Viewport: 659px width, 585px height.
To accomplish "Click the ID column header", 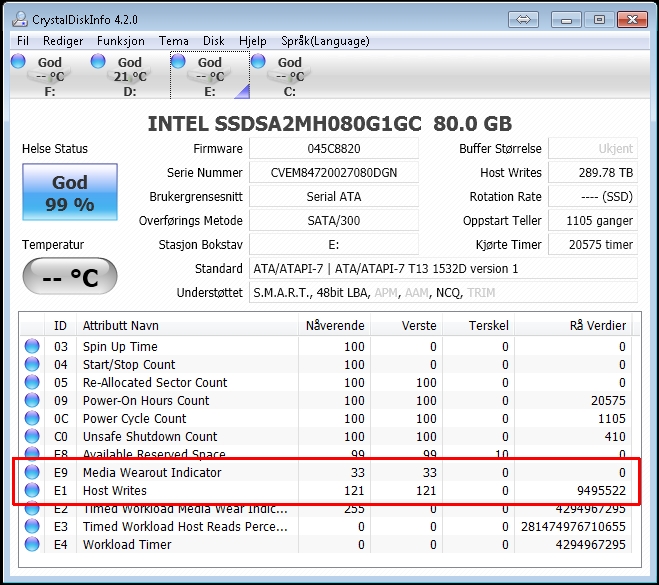I will [x=61, y=325].
